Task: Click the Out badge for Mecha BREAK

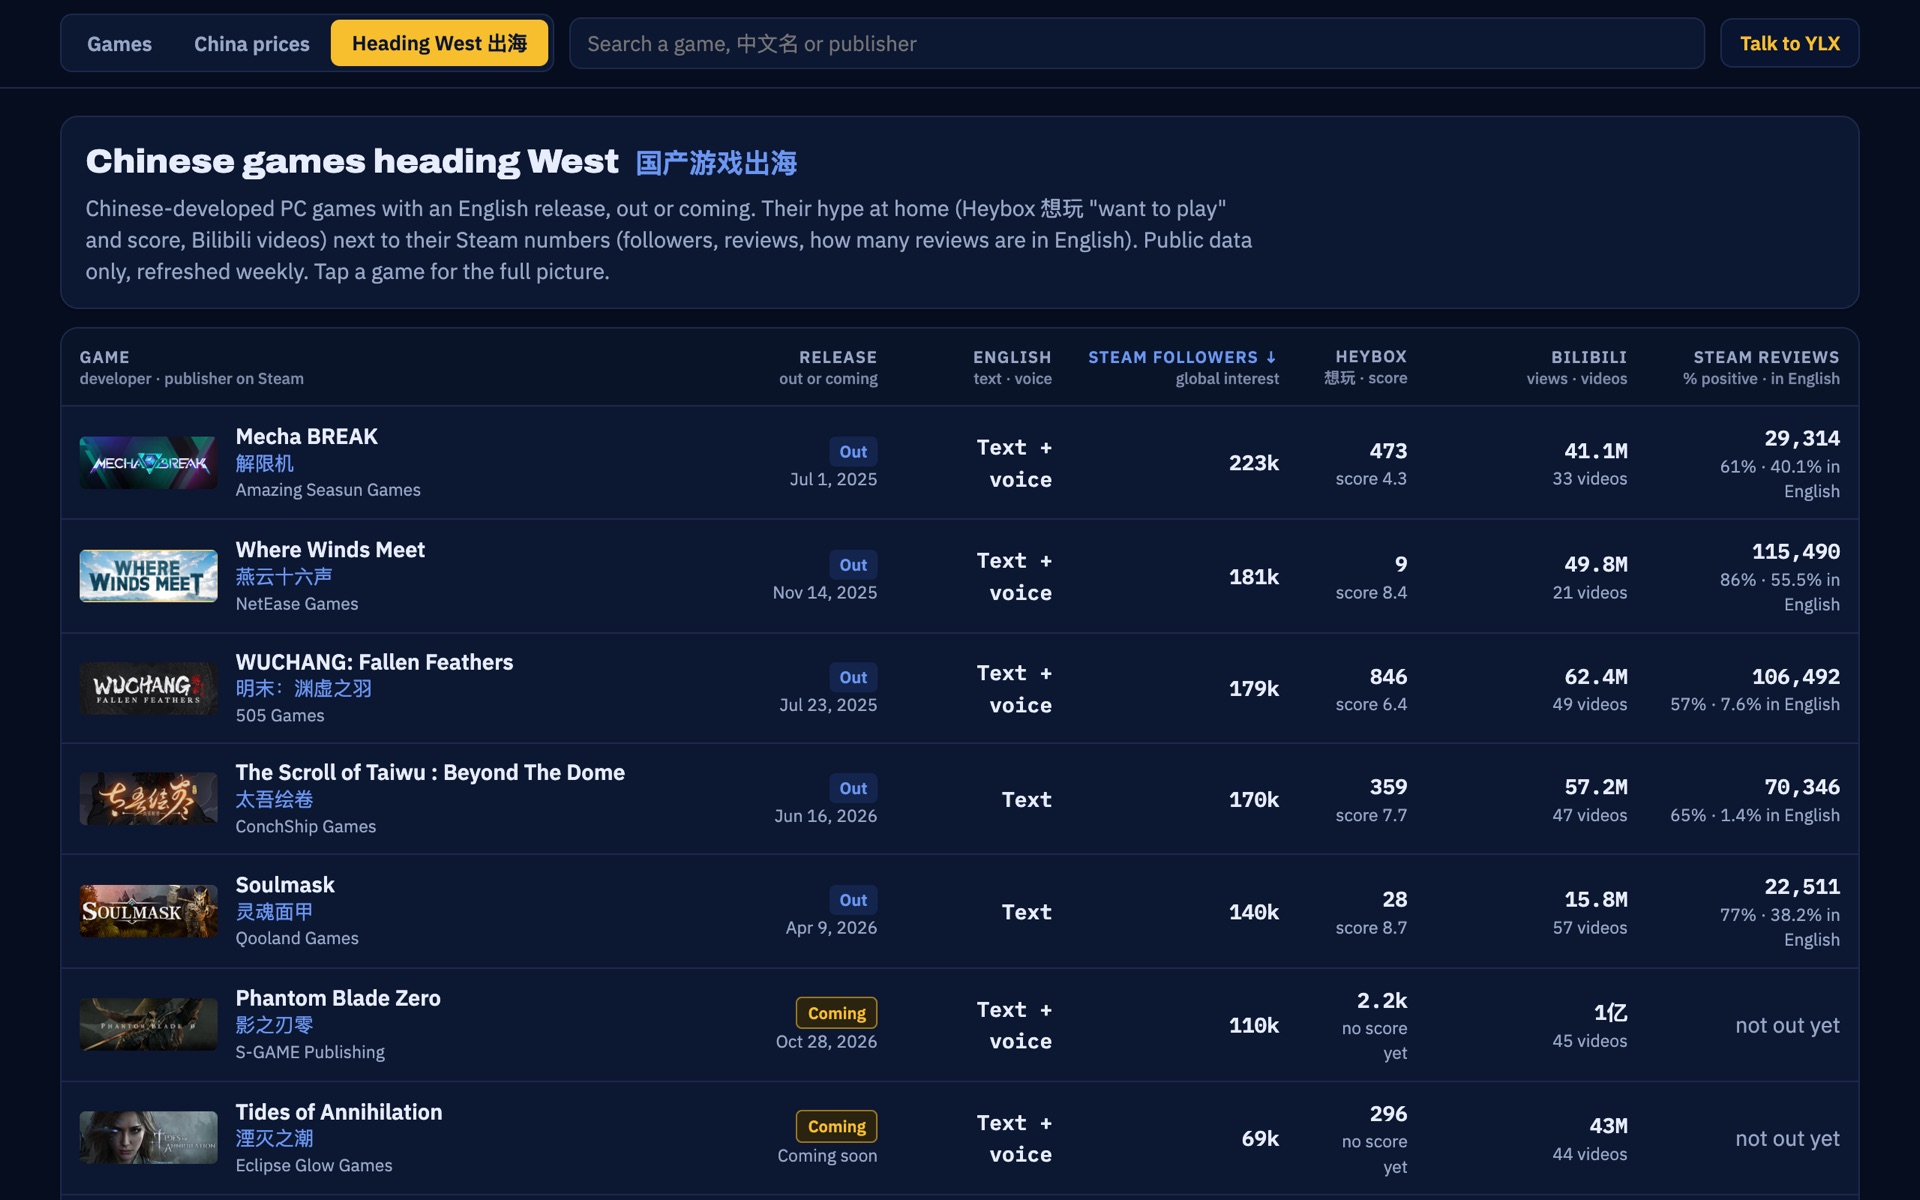Action: pos(853,451)
